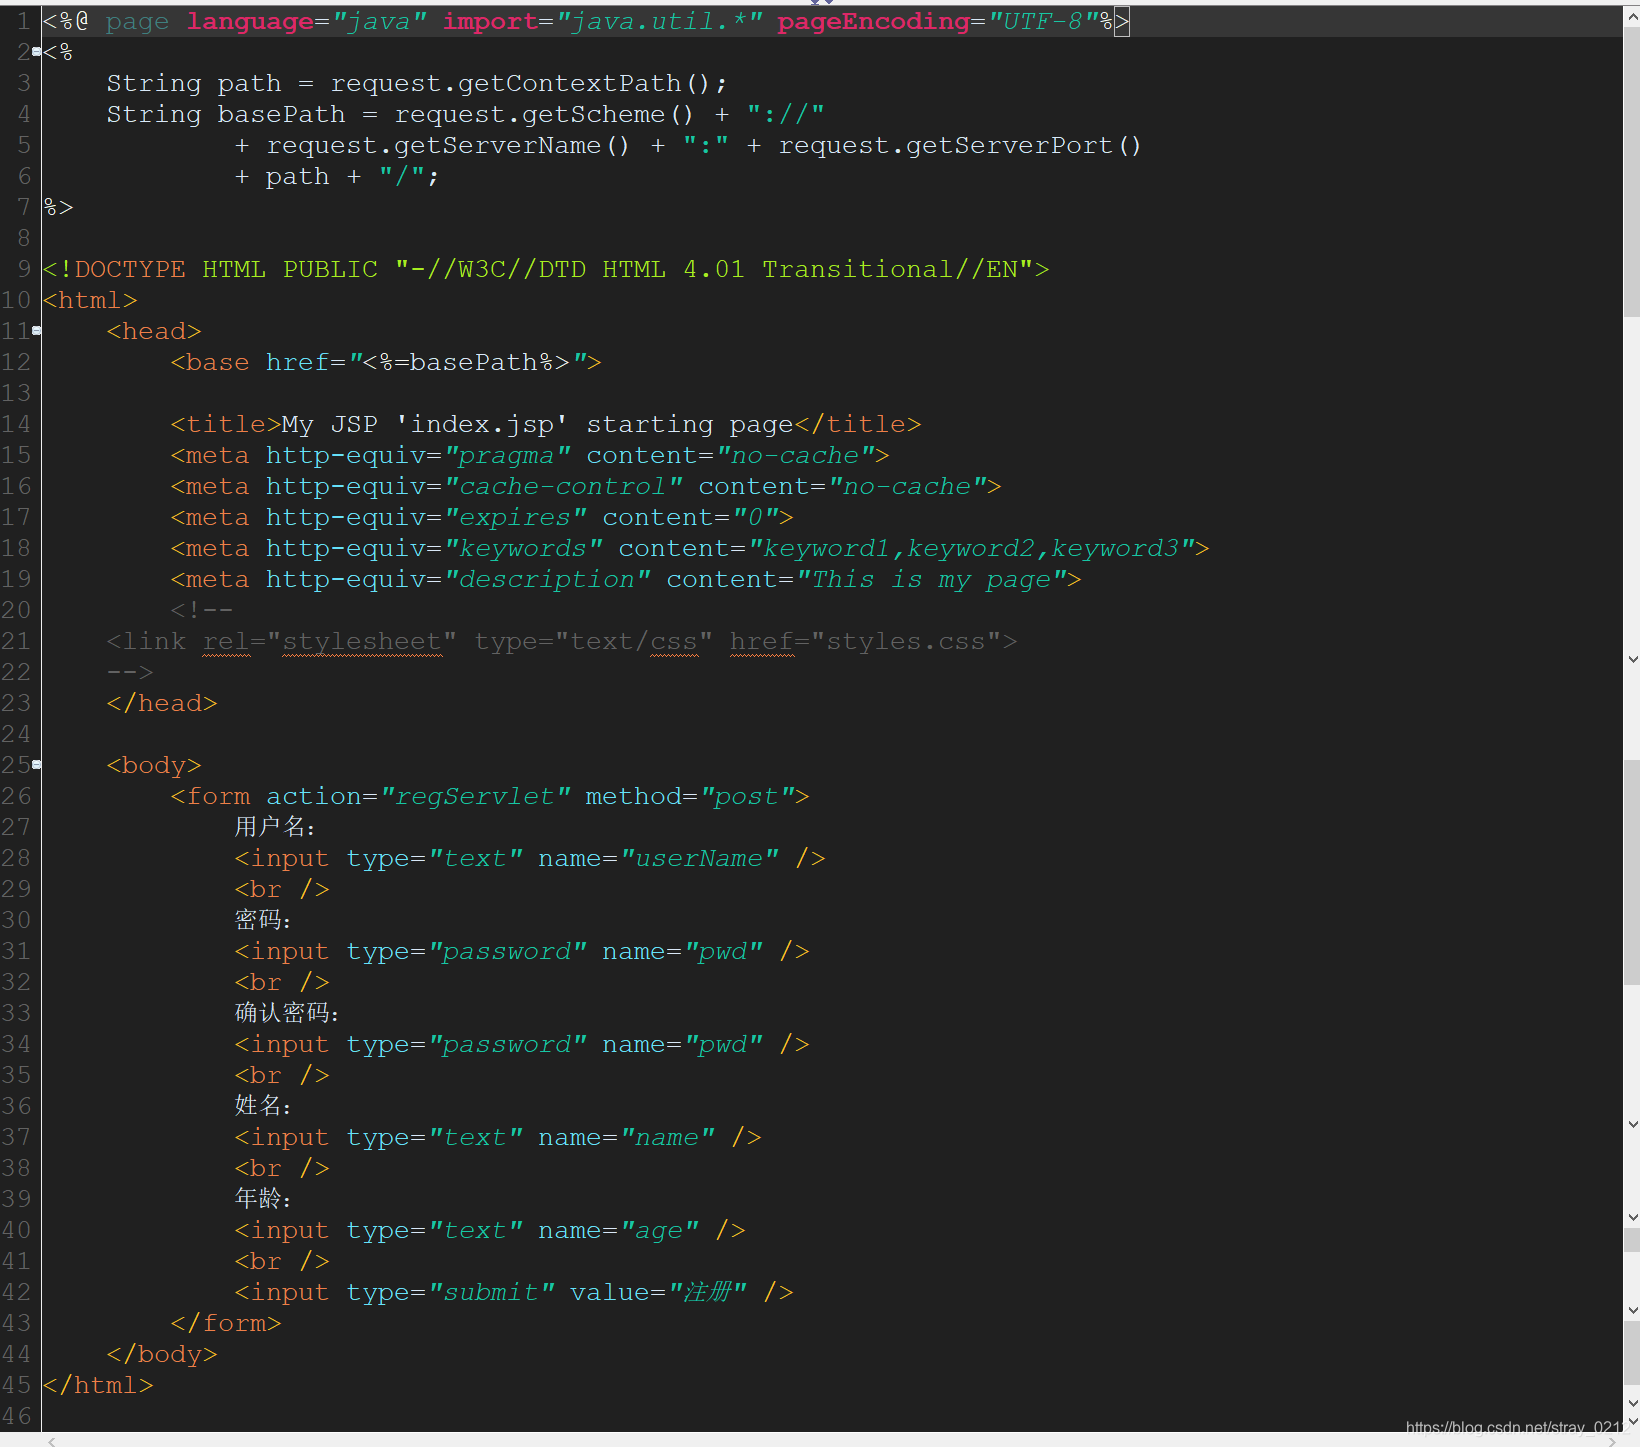
Task: Click line number 26 in the gutter
Action: [x=16, y=796]
